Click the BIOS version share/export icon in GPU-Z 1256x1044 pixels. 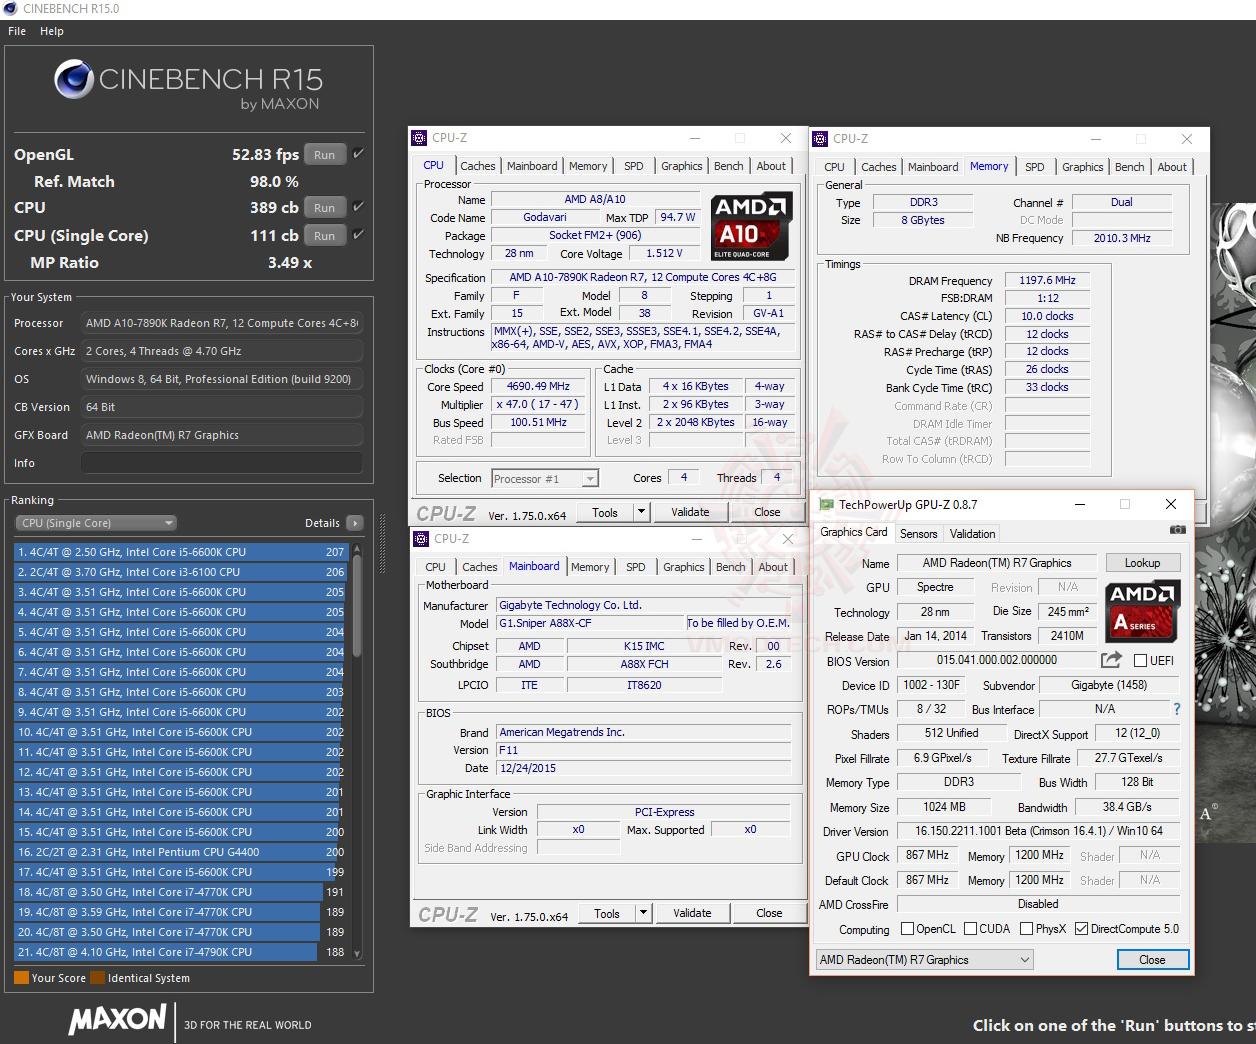(1111, 660)
